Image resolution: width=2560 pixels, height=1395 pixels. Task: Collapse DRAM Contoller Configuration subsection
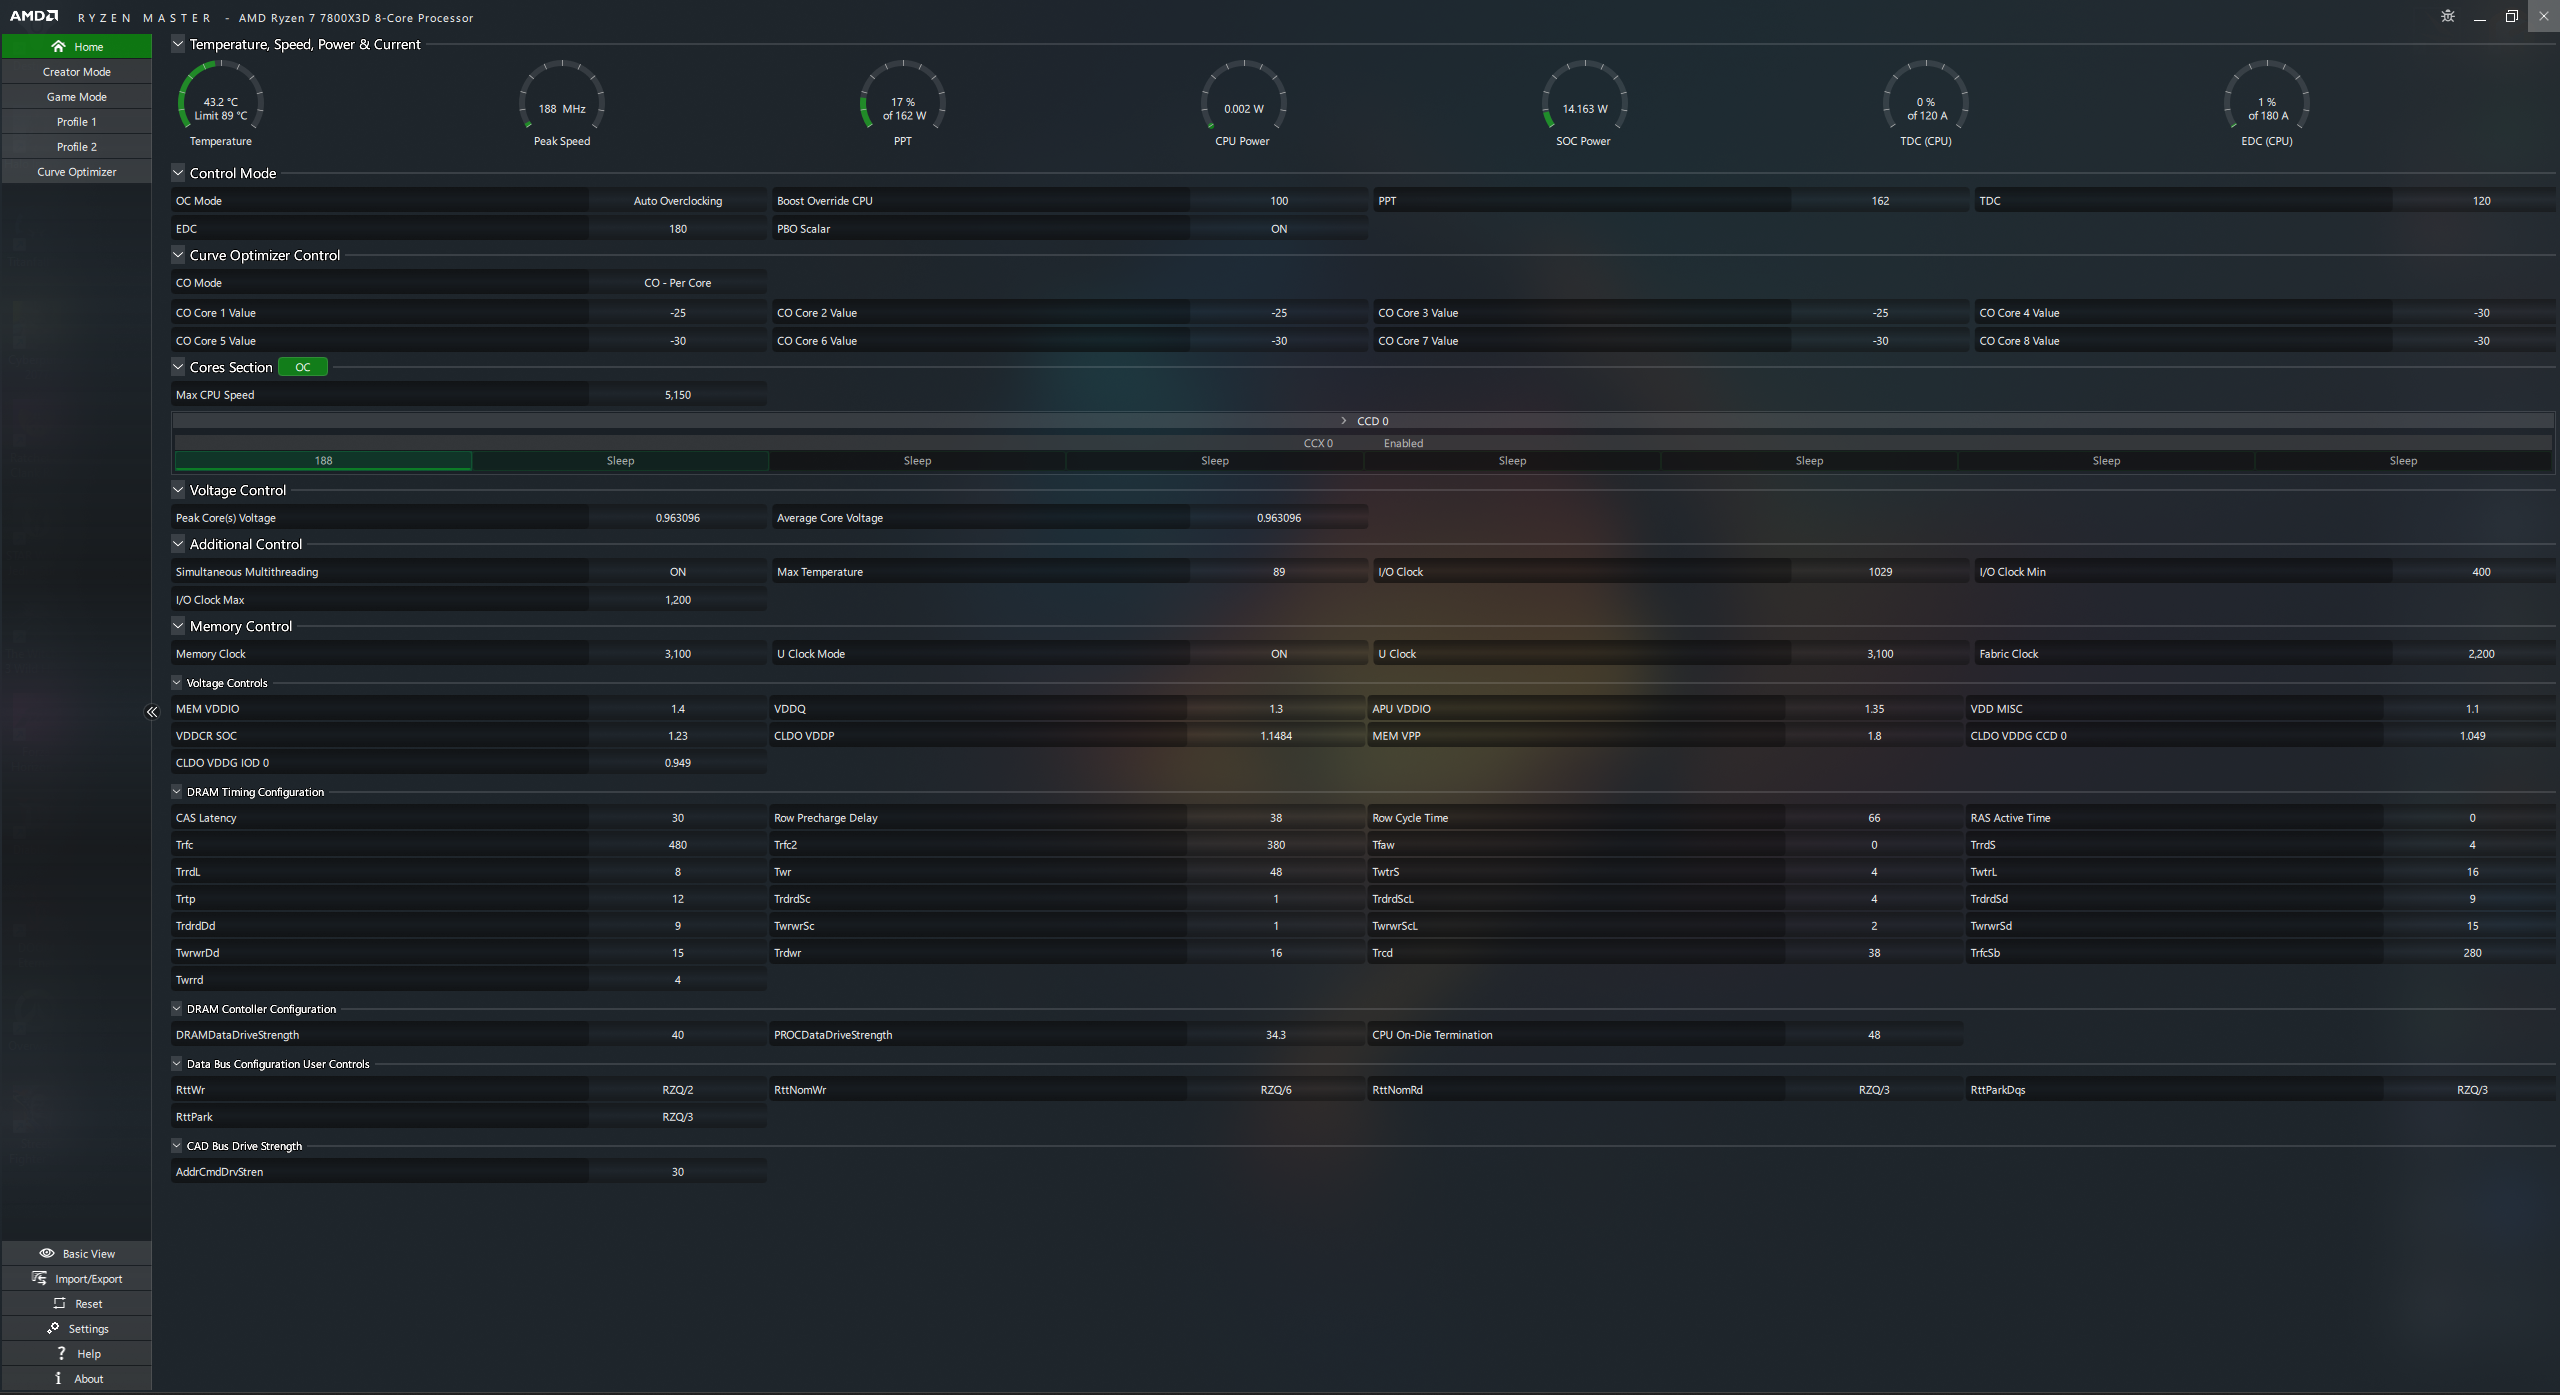coord(177,1008)
